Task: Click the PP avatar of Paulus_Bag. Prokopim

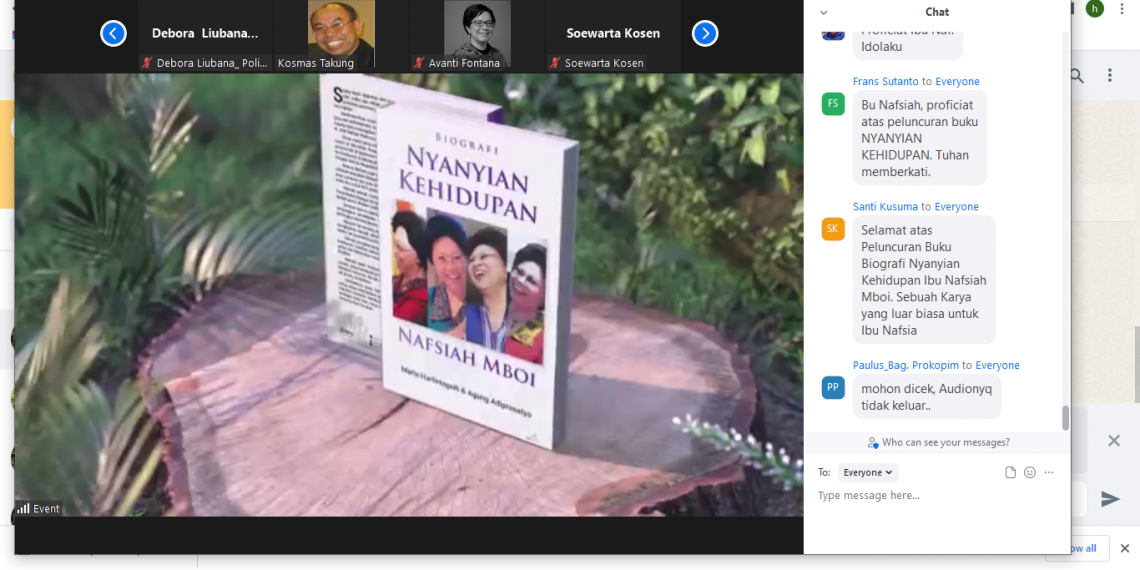Action: click(x=833, y=388)
